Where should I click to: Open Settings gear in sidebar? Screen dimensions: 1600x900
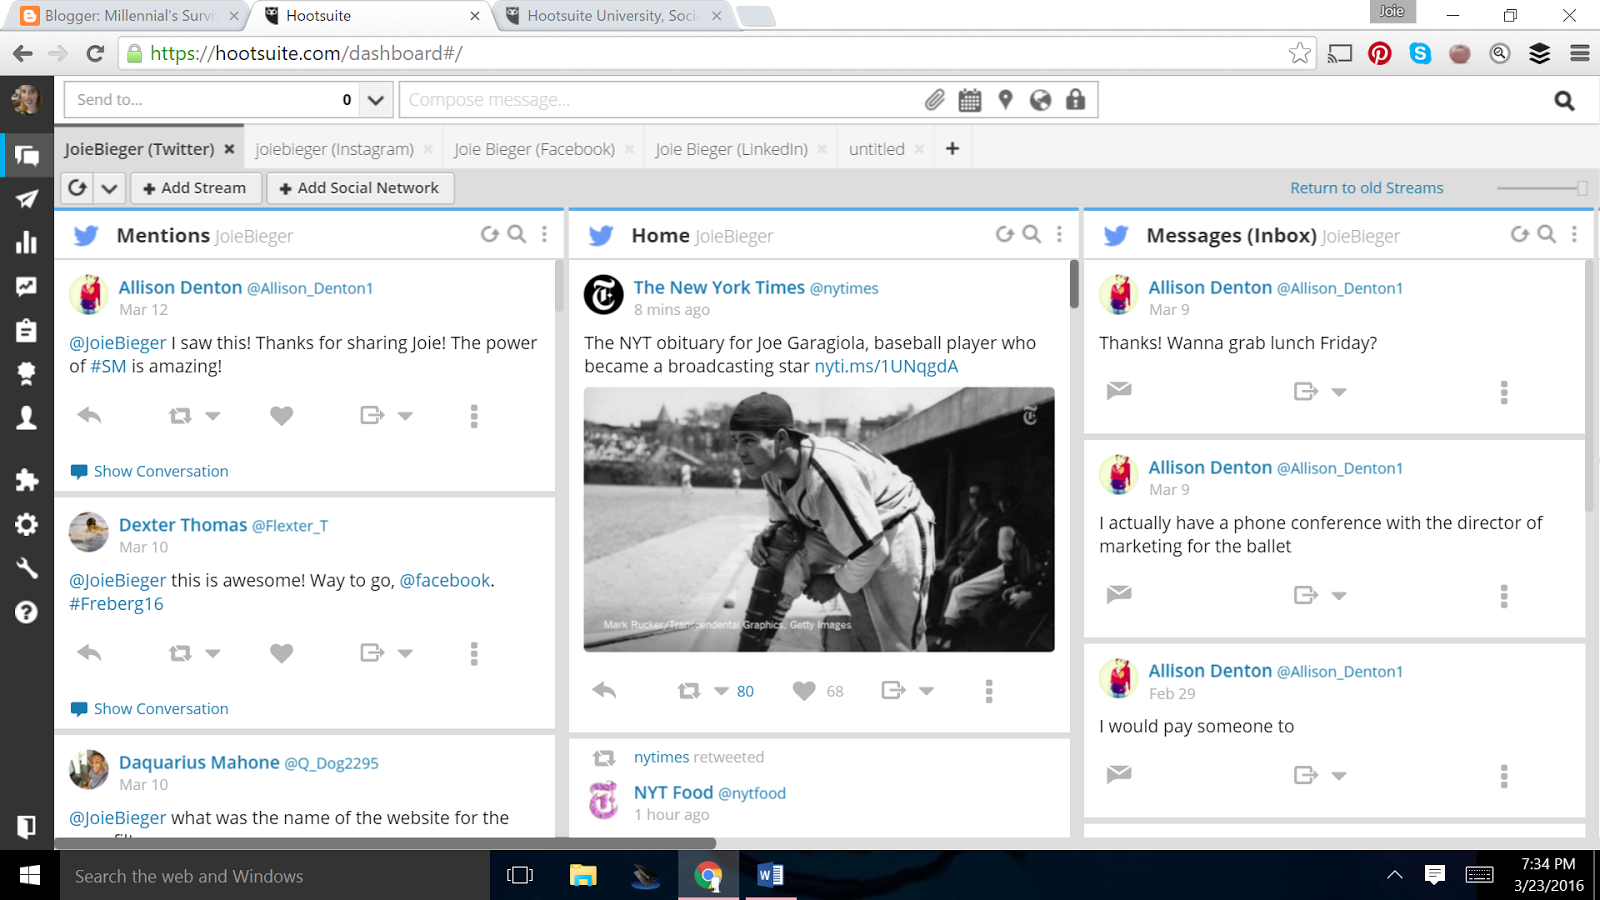click(27, 524)
